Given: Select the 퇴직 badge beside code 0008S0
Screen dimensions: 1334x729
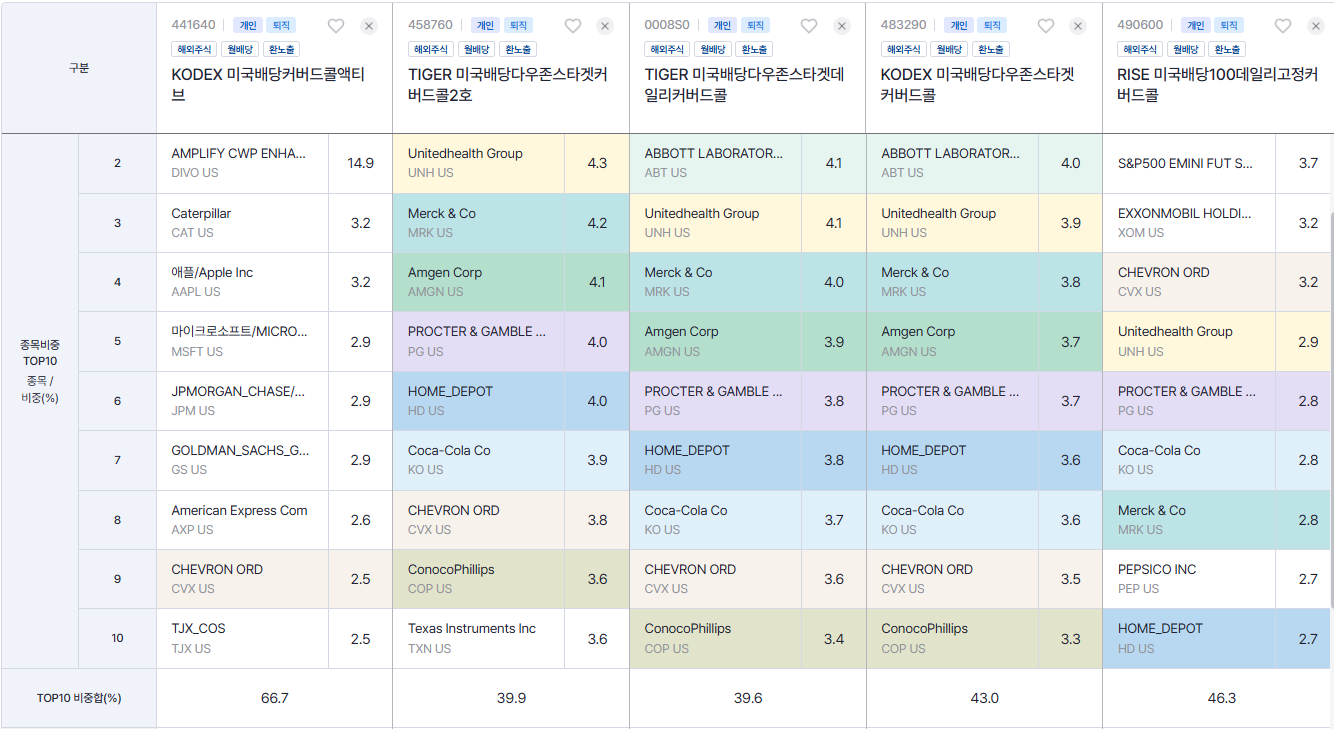Looking at the screenshot, I should click(755, 25).
